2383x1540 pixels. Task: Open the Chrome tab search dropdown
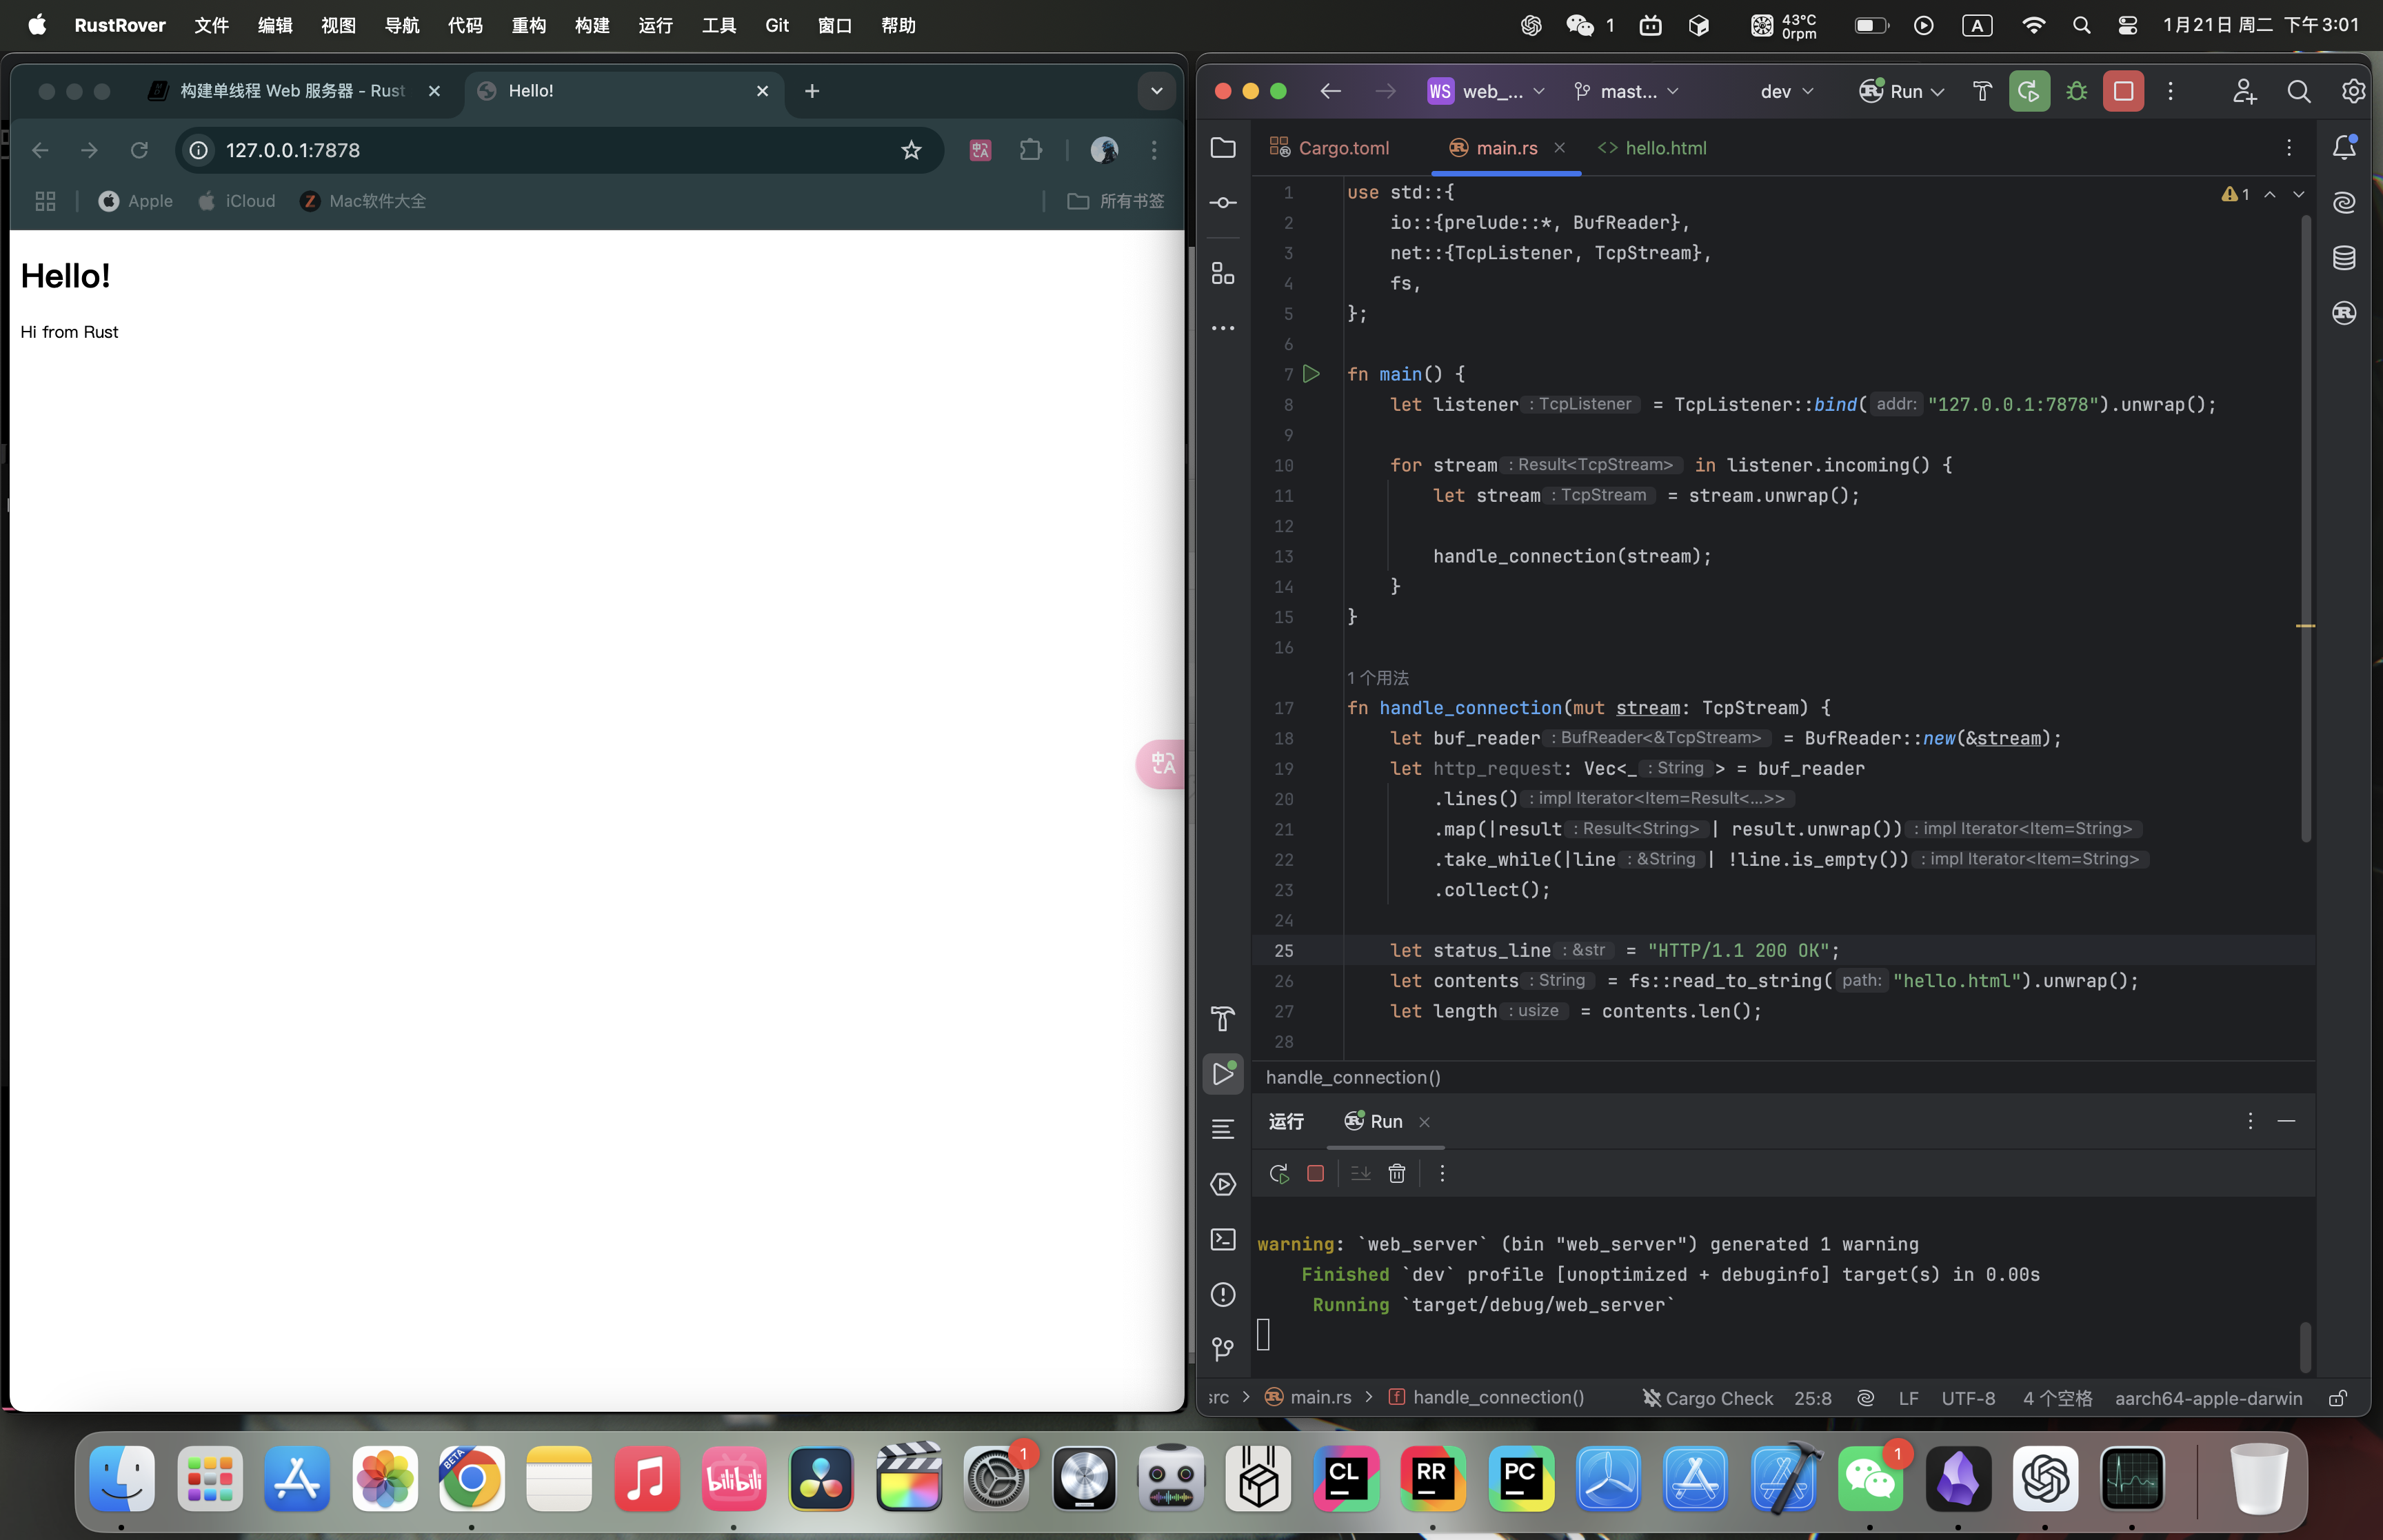pos(1156,91)
